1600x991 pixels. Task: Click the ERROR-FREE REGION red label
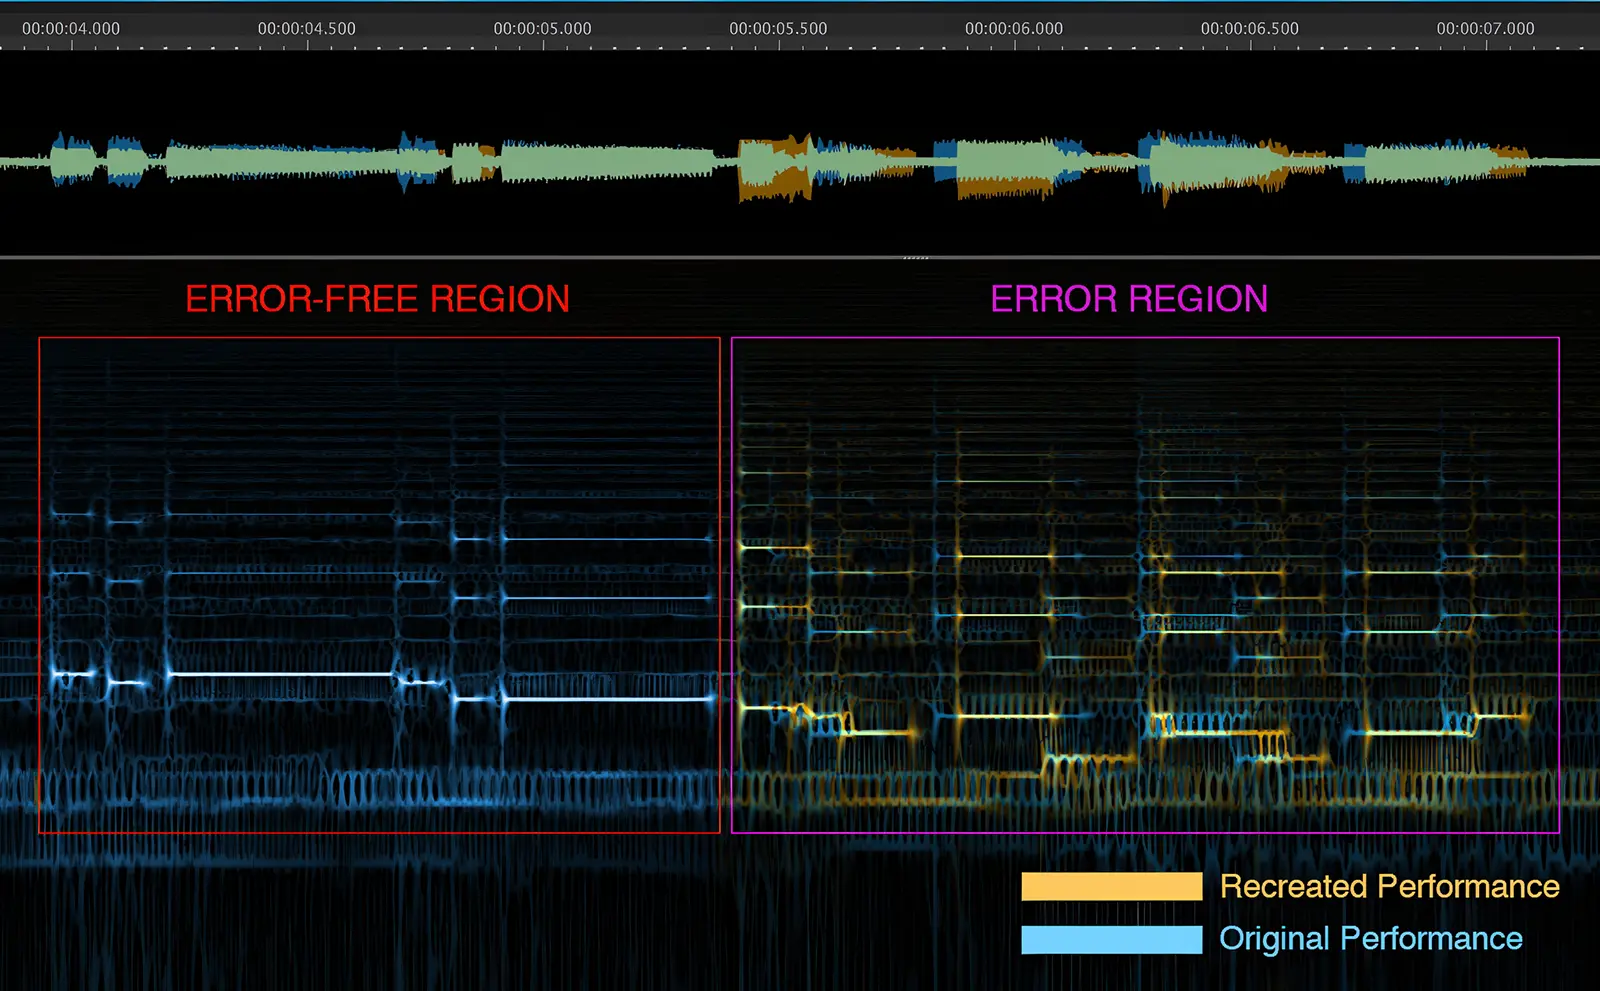pyautogui.click(x=377, y=299)
